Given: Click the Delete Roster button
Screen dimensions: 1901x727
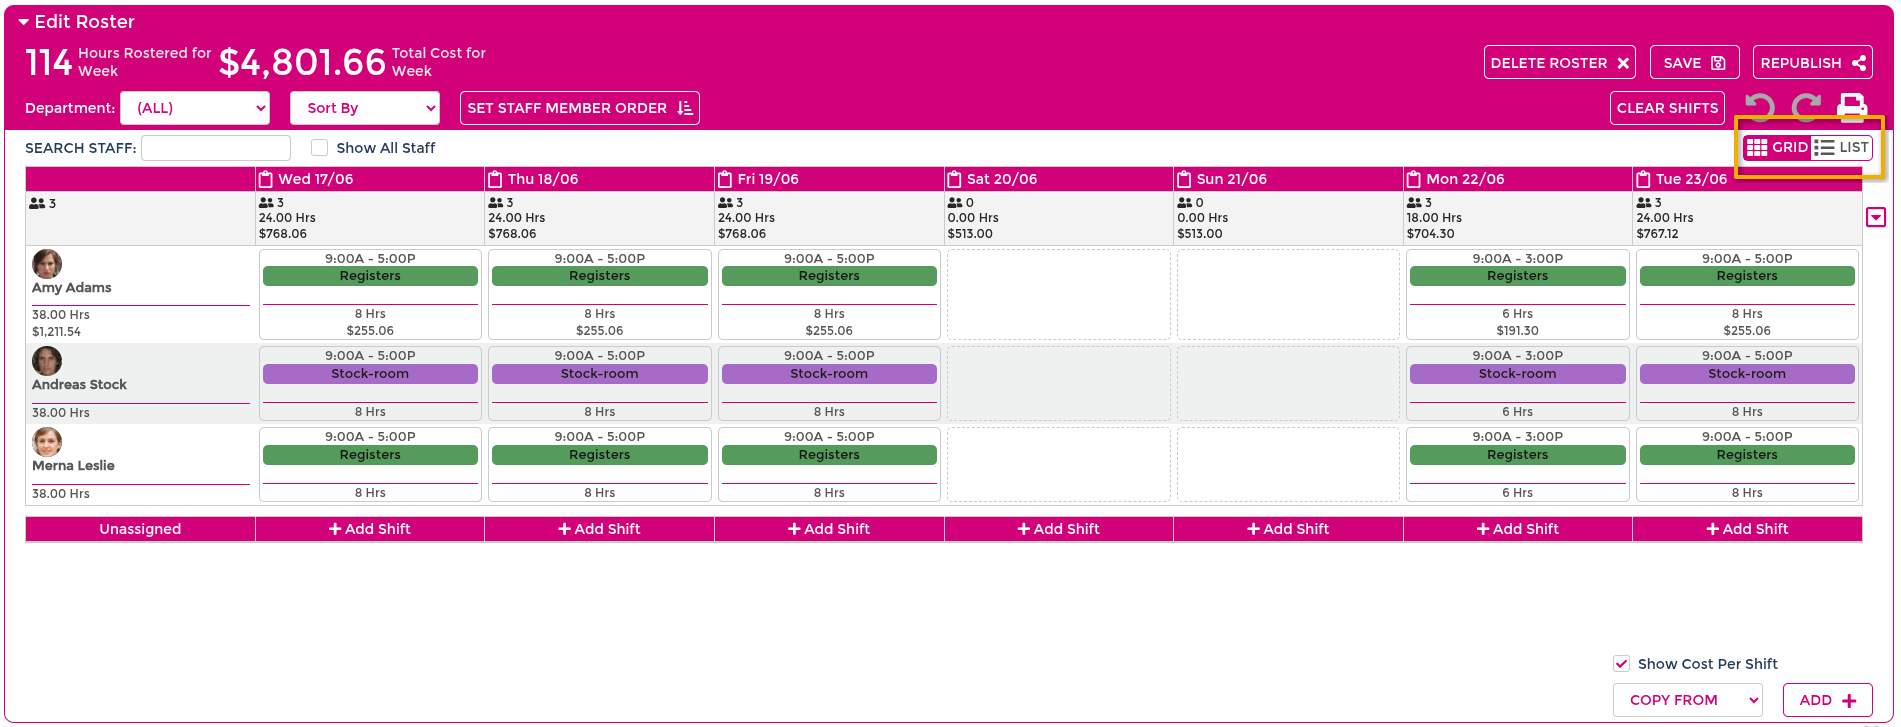Looking at the screenshot, I should tap(1560, 62).
